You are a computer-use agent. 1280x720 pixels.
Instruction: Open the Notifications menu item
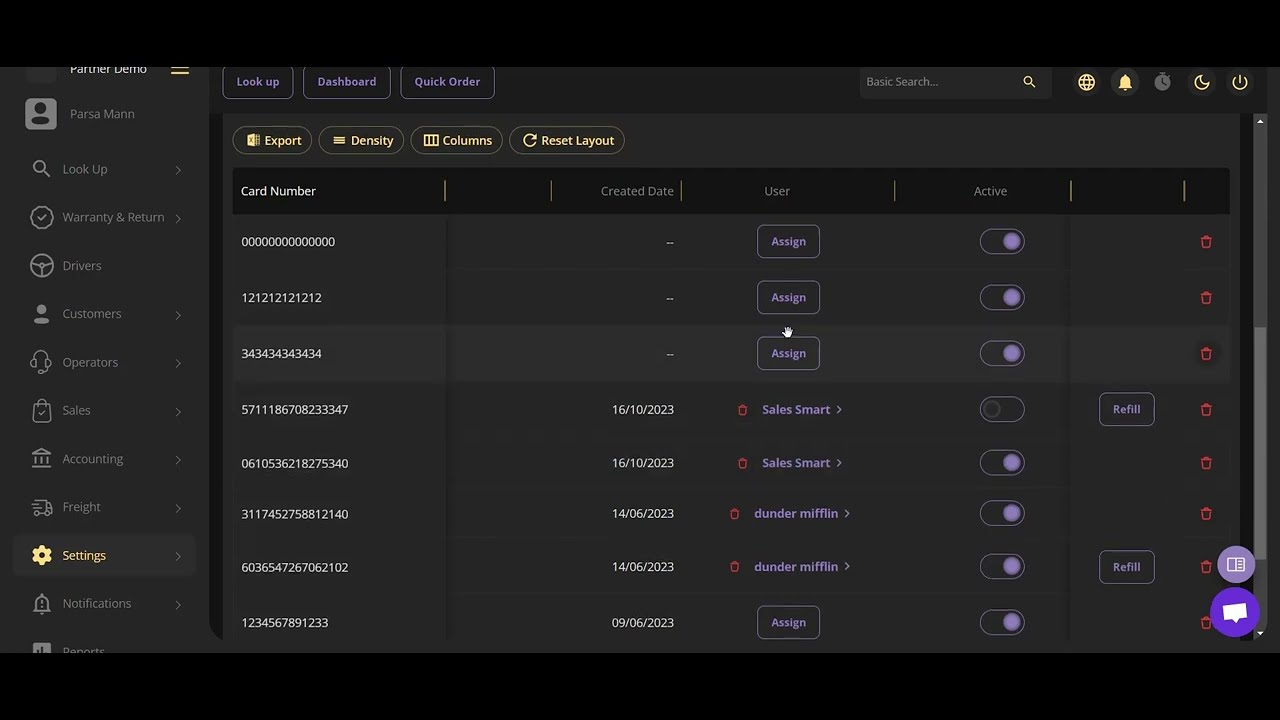(x=97, y=604)
